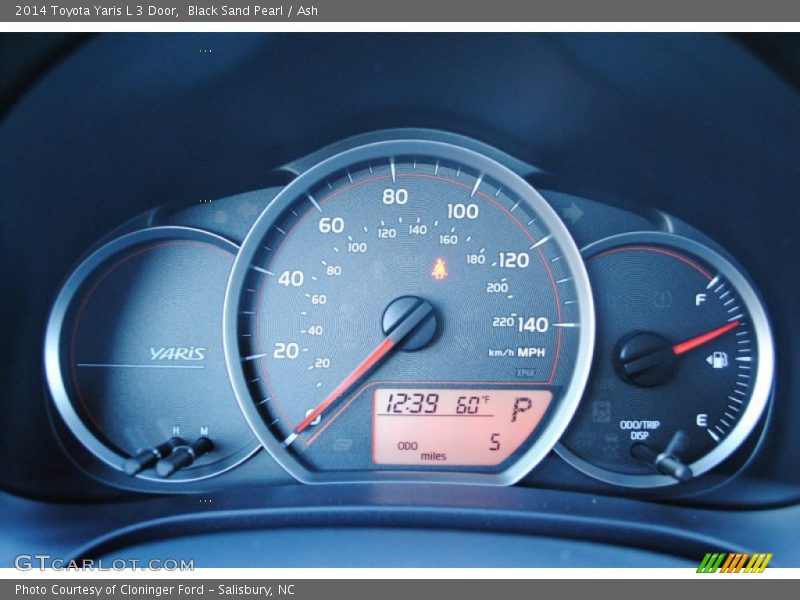Click the small 180 km/h numeral
The width and height of the screenshot is (800, 600).
coord(476,259)
